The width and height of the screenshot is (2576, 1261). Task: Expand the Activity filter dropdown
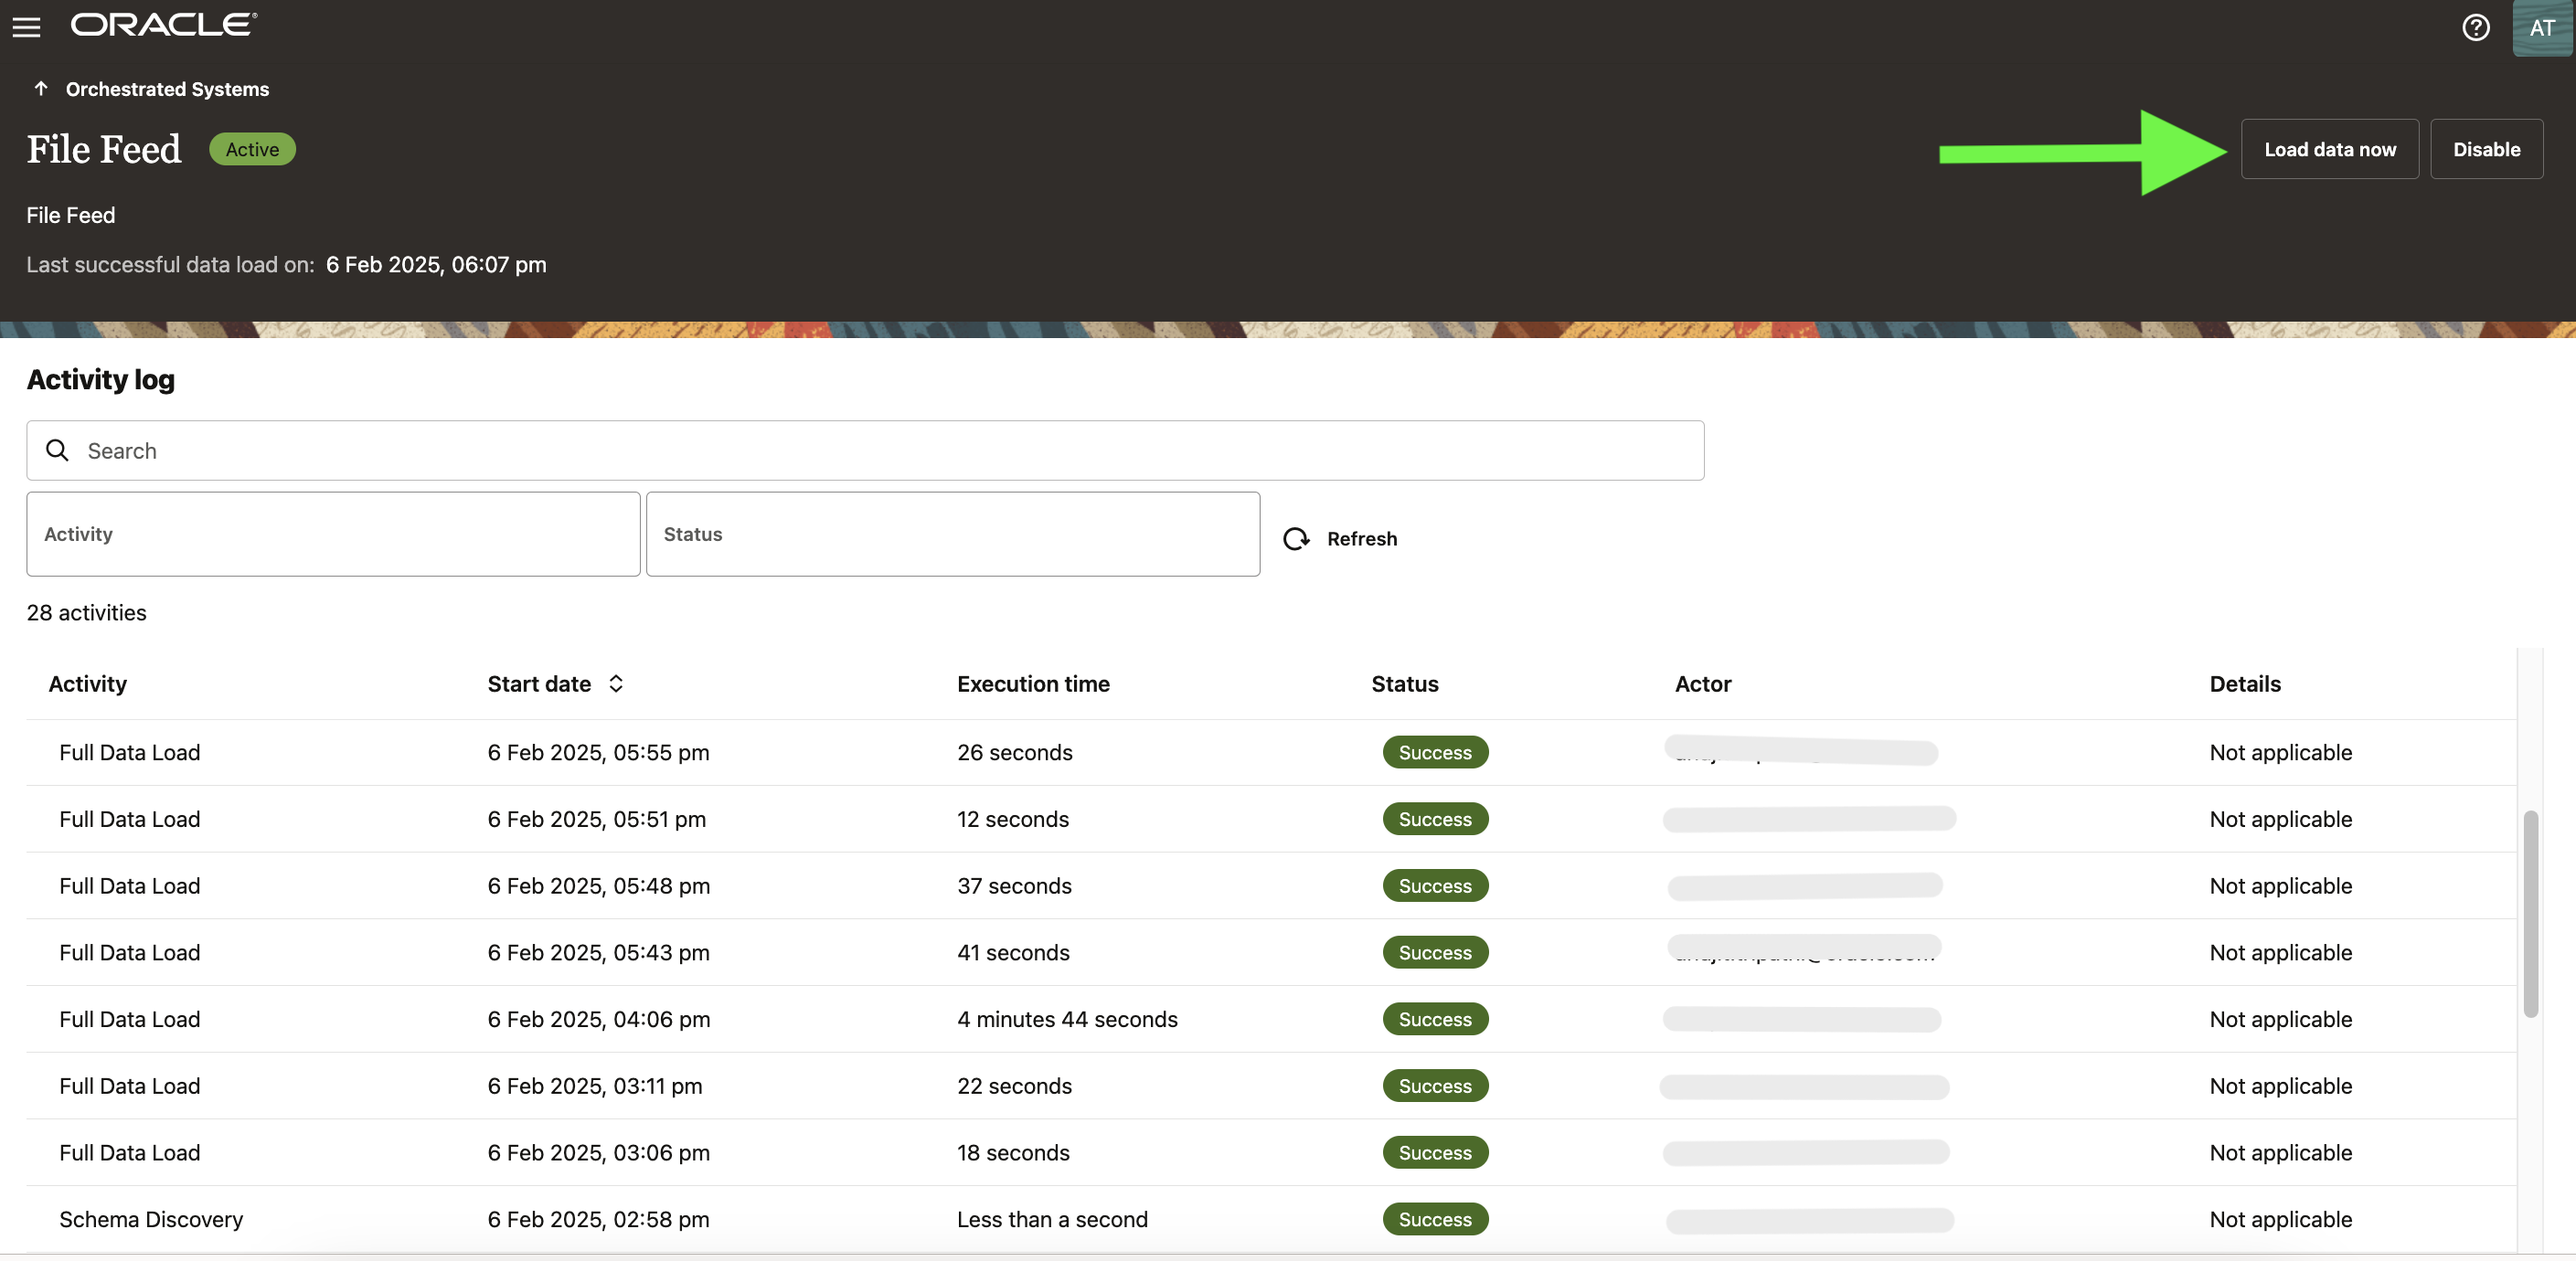coord(333,534)
